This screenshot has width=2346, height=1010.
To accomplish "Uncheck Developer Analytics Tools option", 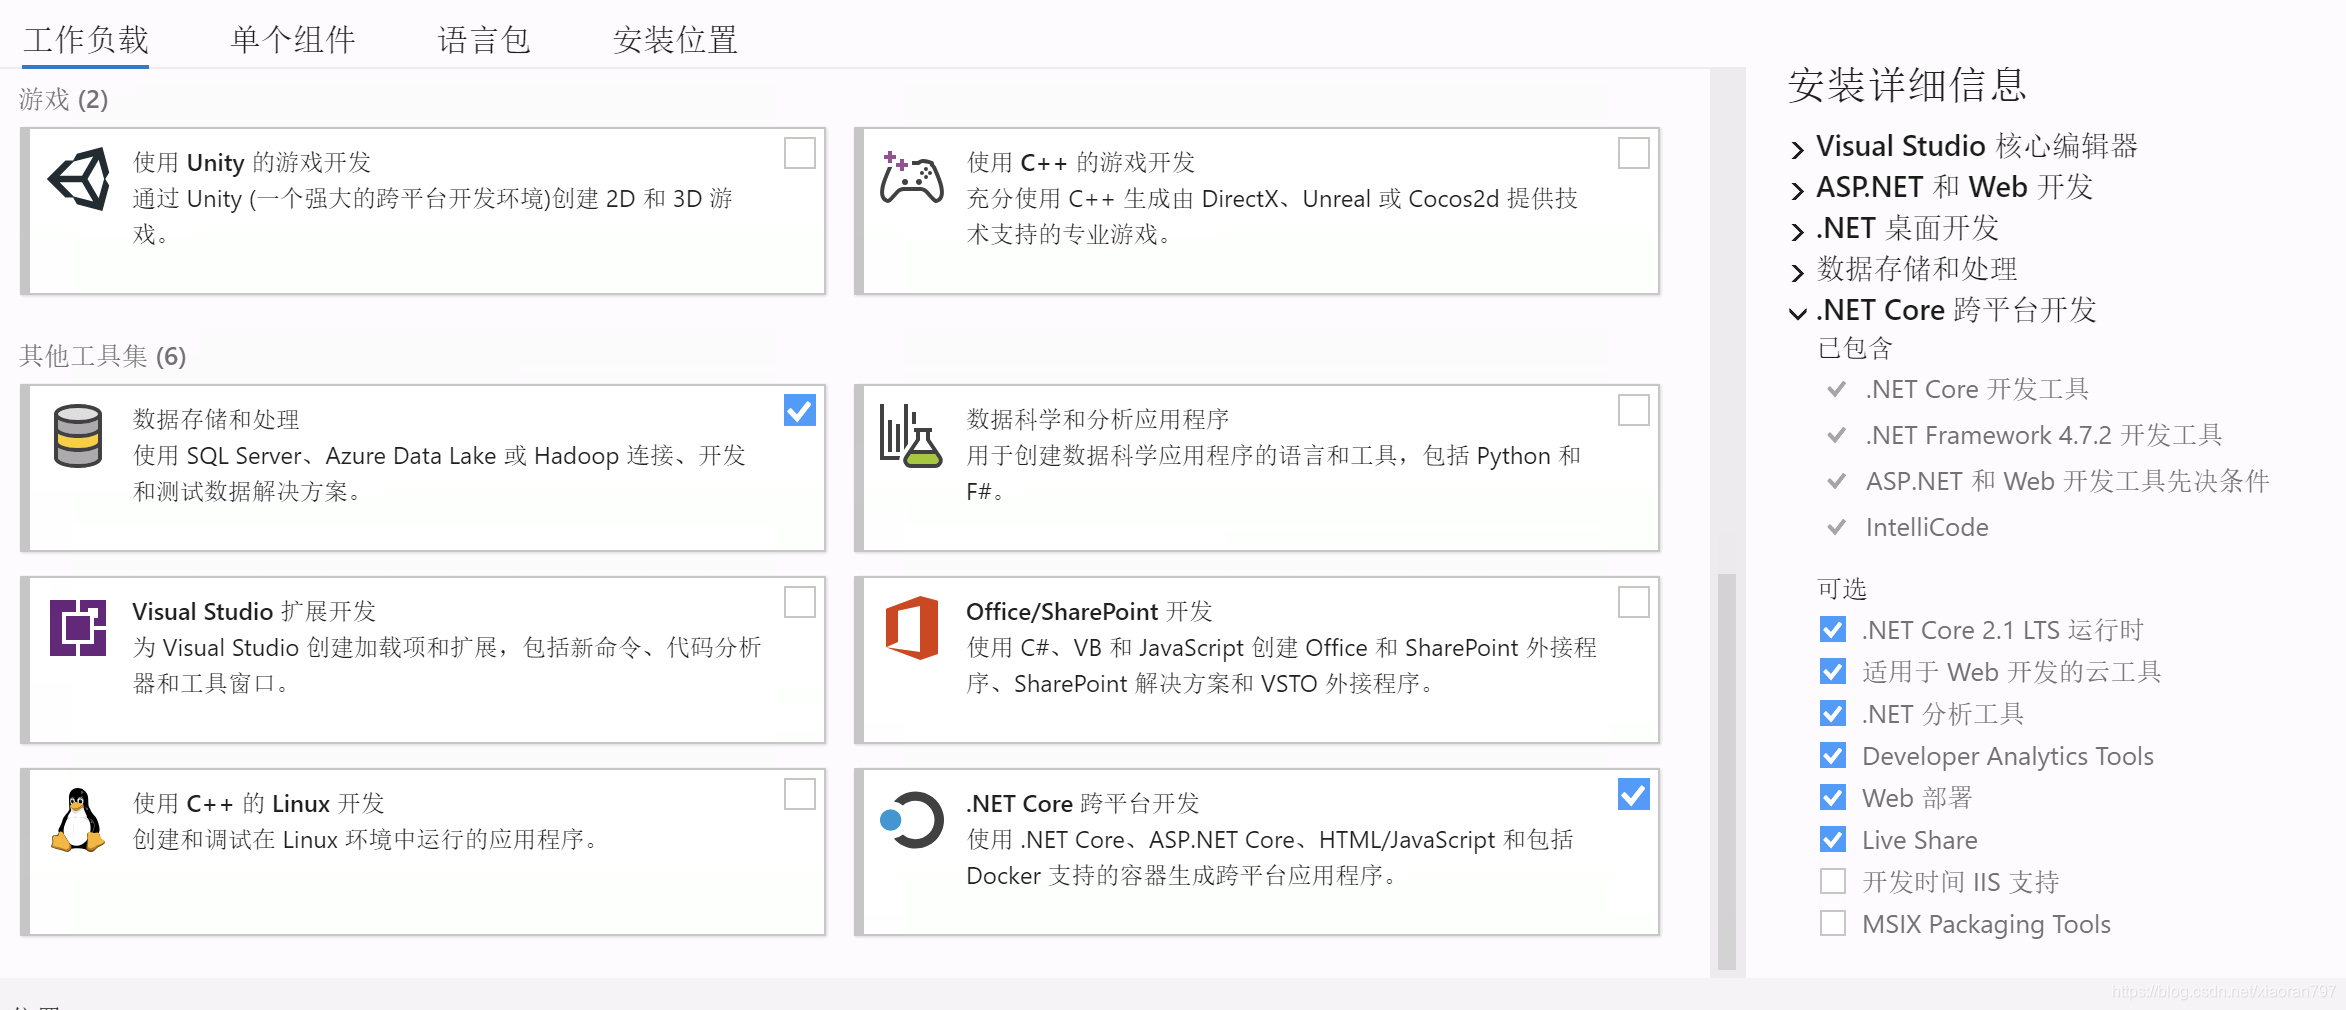I will coord(1833,755).
